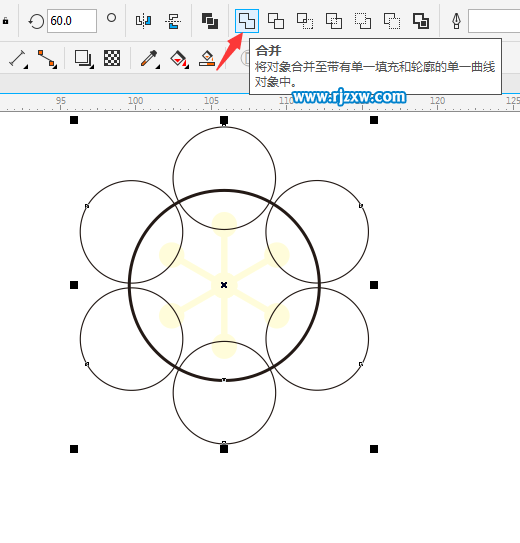
Task: Open the Dimension tool flyout
Action: pyautogui.click(x=18, y=59)
